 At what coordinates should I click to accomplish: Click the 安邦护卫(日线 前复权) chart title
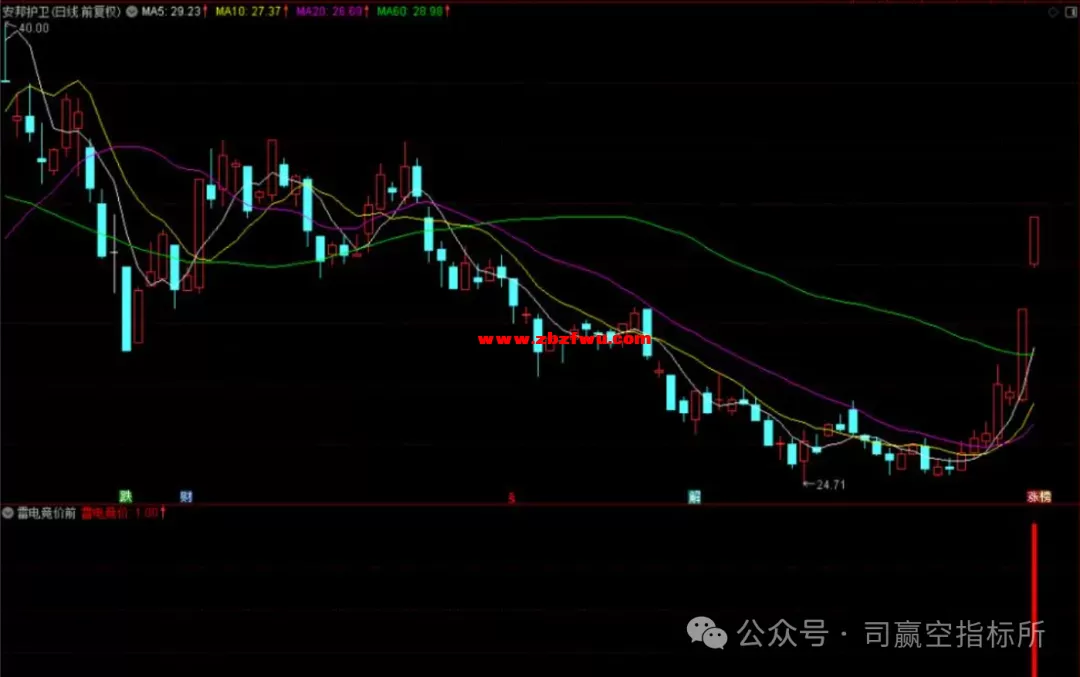[x=62, y=12]
